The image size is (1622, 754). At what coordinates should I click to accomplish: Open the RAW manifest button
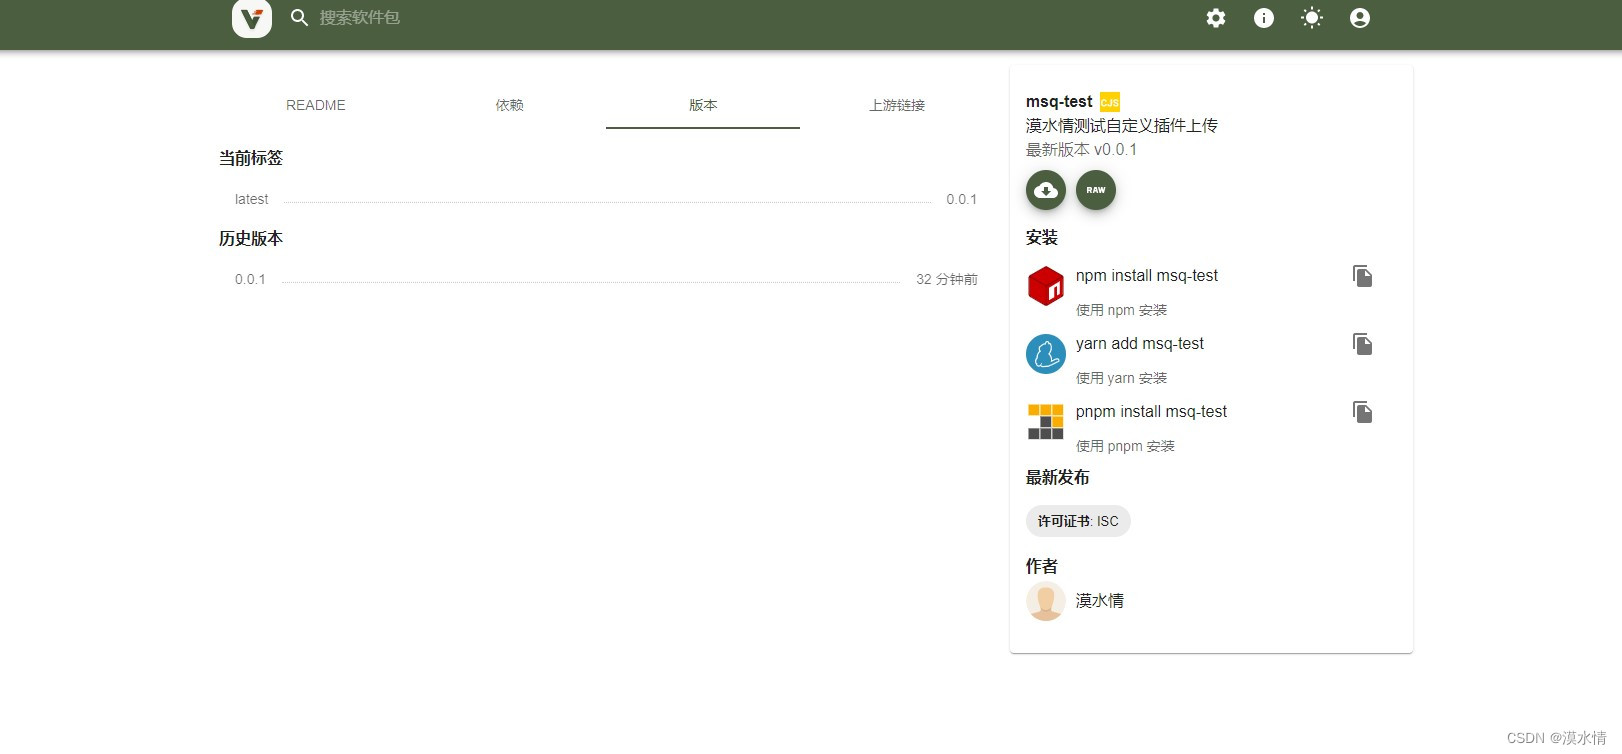point(1096,190)
